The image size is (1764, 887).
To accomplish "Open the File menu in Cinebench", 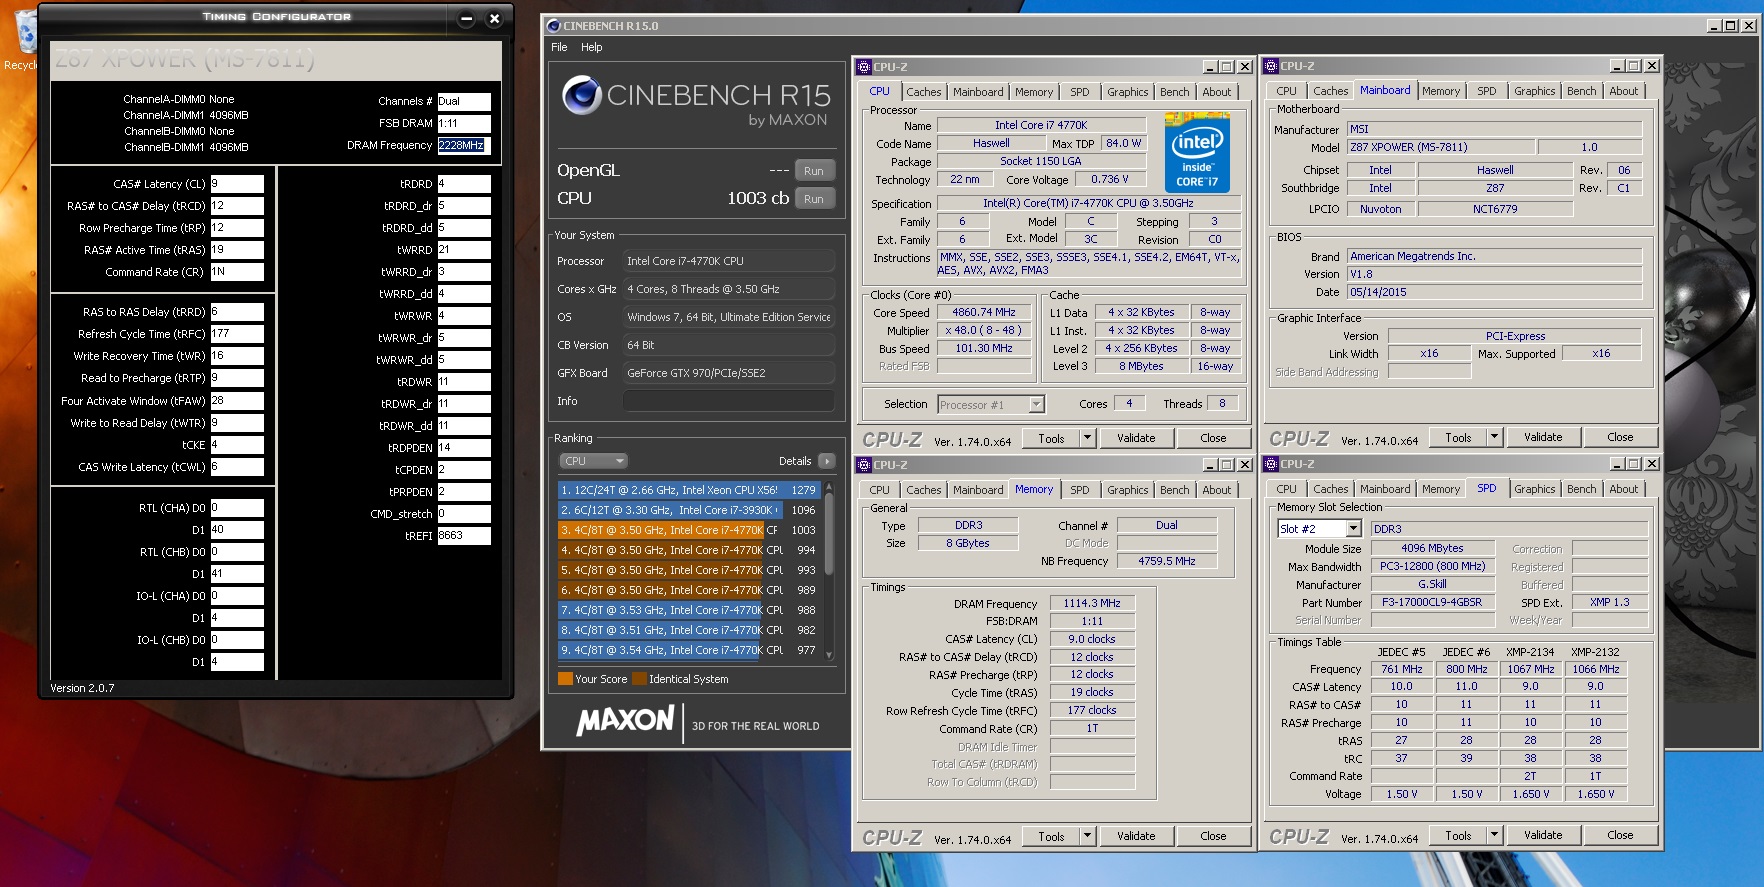I will tap(559, 47).
